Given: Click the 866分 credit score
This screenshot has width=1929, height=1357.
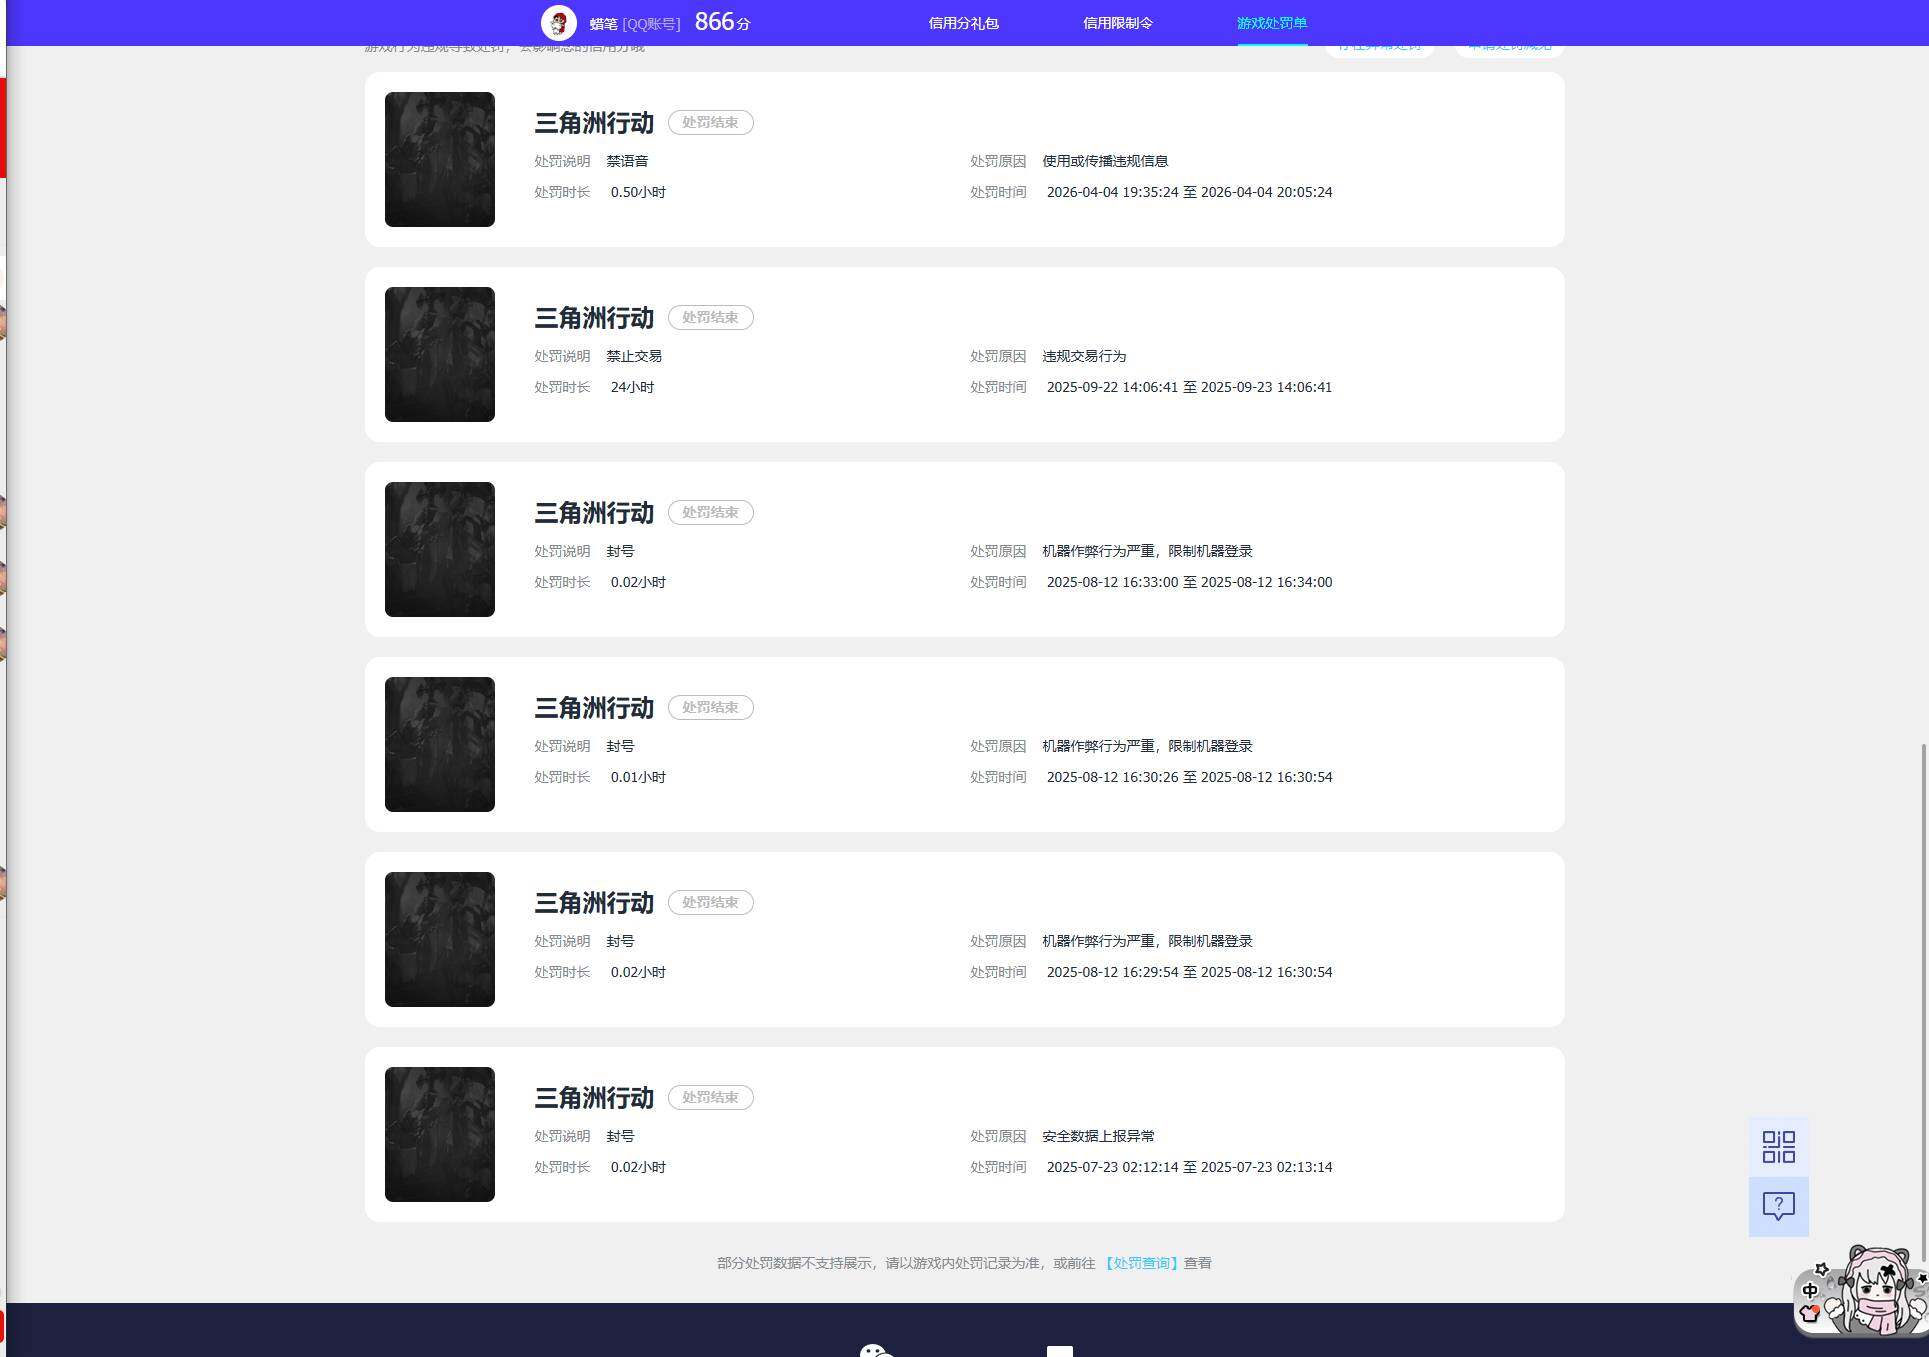Looking at the screenshot, I should 722,22.
